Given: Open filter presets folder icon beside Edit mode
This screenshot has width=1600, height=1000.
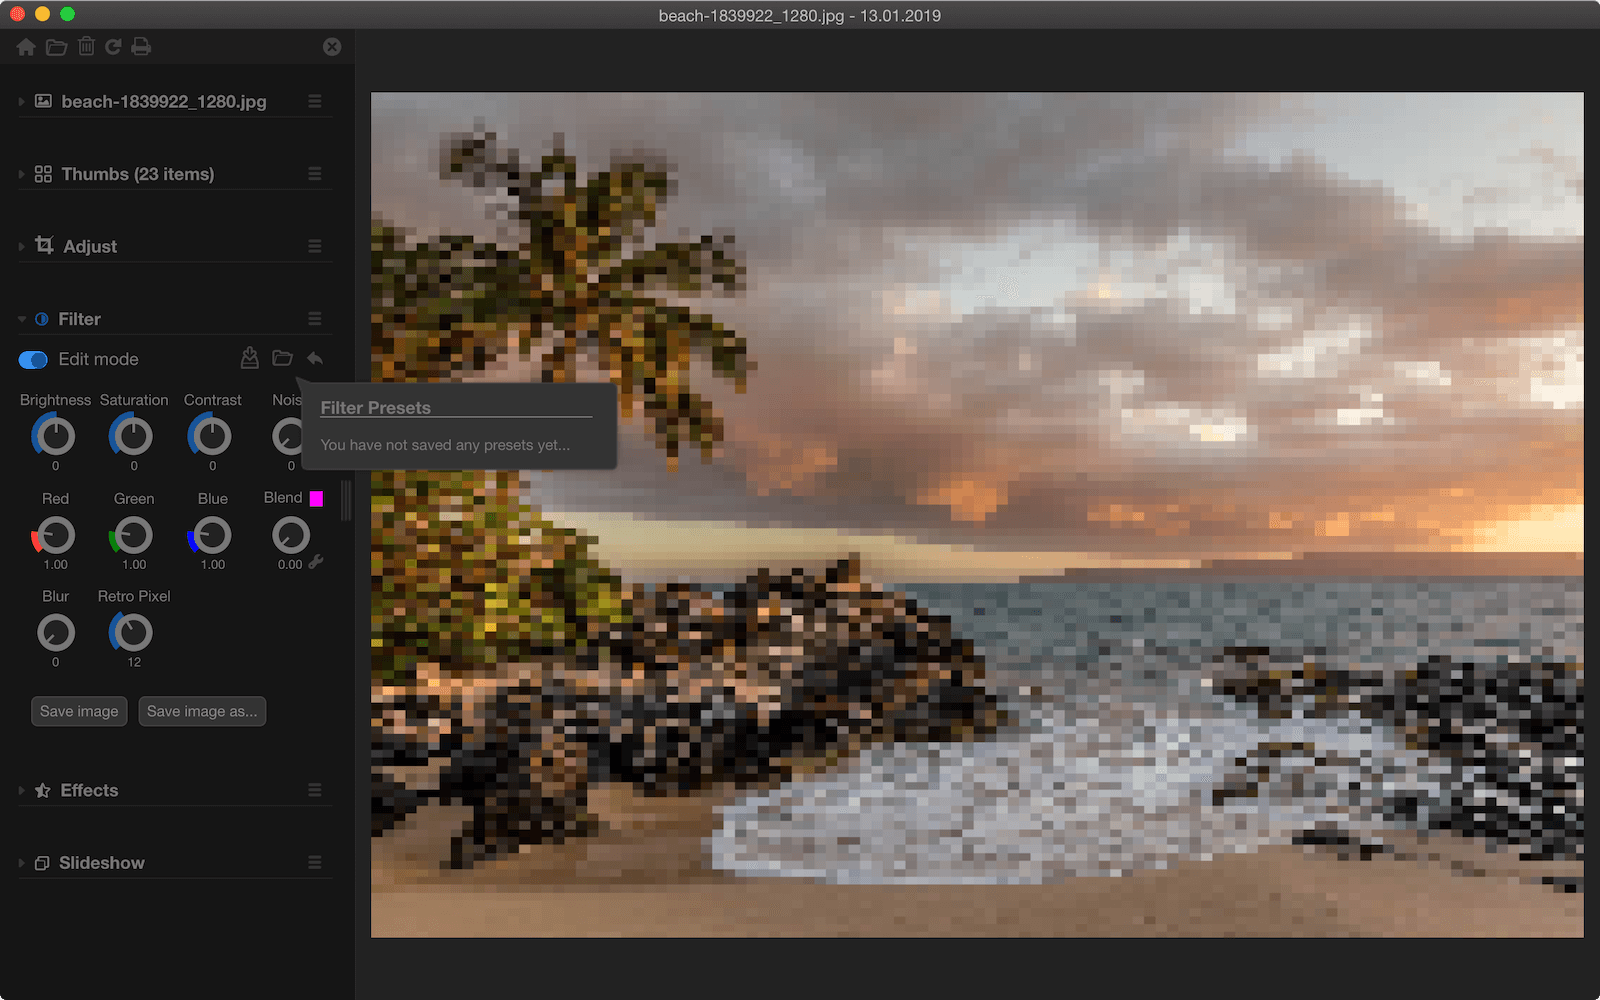Looking at the screenshot, I should [x=282, y=358].
